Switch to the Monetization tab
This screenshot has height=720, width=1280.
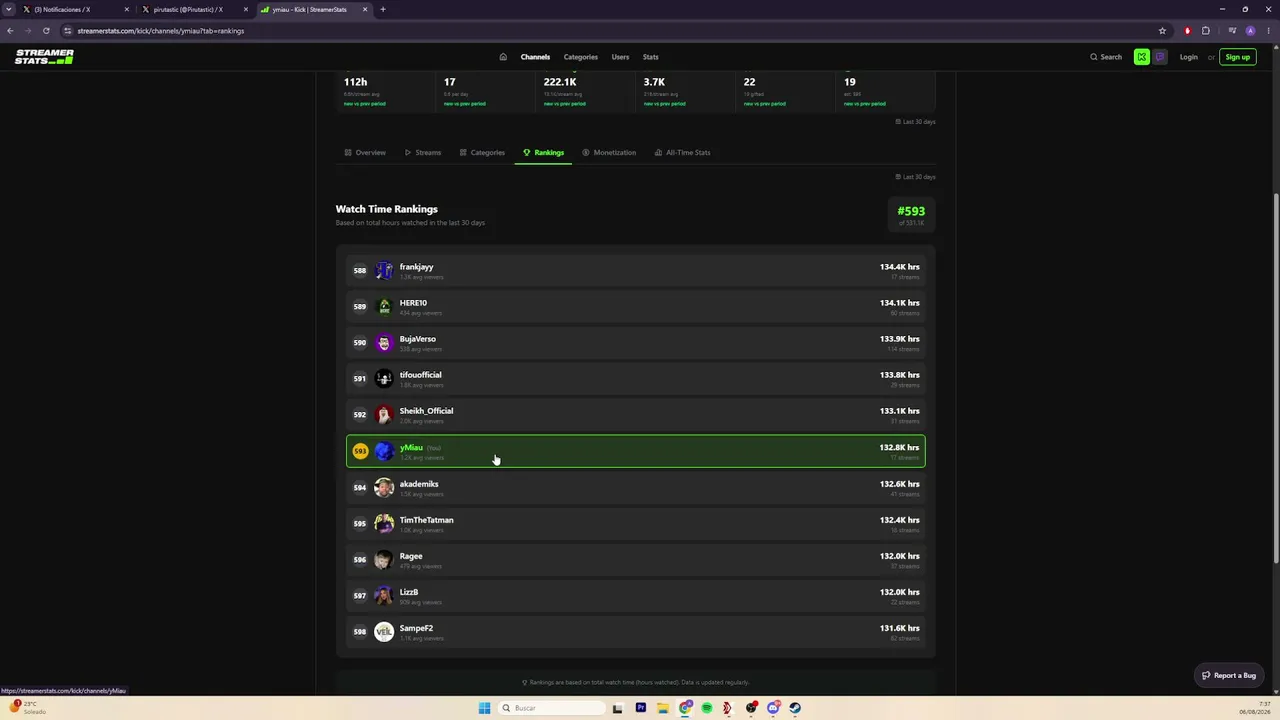tap(609, 153)
